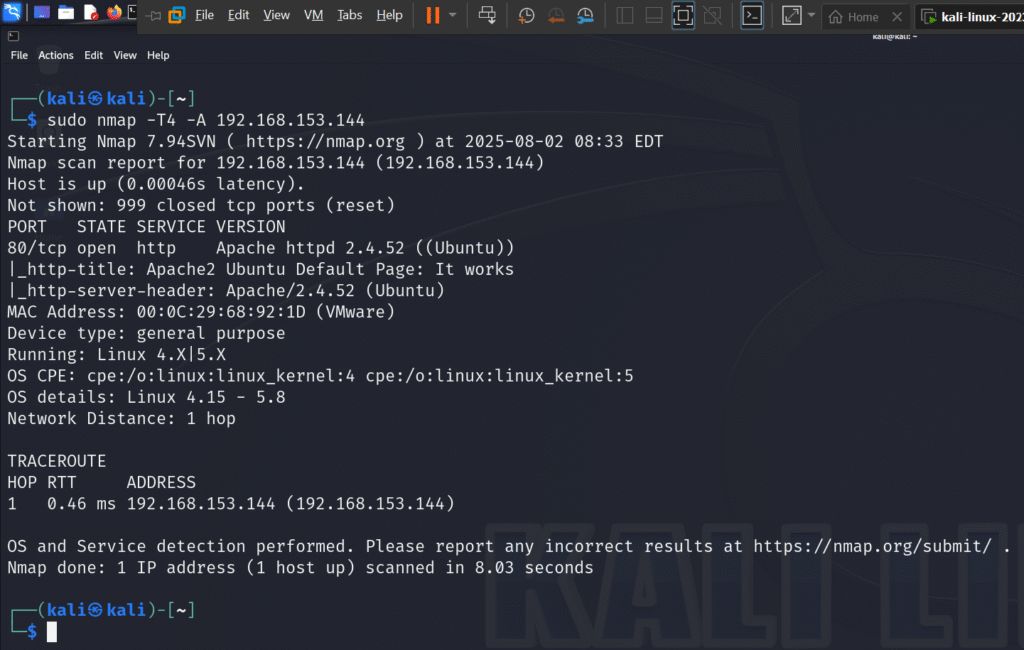Screen dimensions: 1024x650
Task: Click the http-title output line
Action: click(261, 270)
